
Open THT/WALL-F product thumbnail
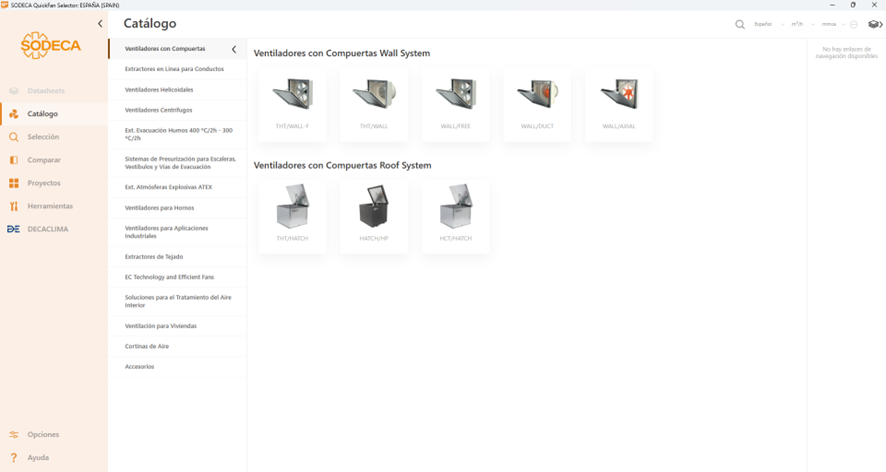click(292, 104)
